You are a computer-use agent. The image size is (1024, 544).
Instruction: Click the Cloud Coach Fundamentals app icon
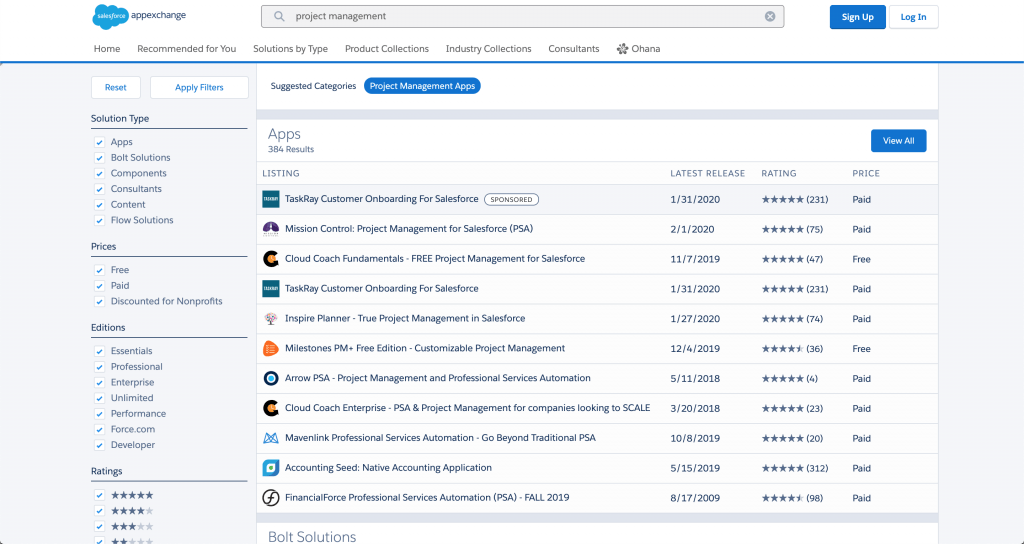tap(271, 259)
